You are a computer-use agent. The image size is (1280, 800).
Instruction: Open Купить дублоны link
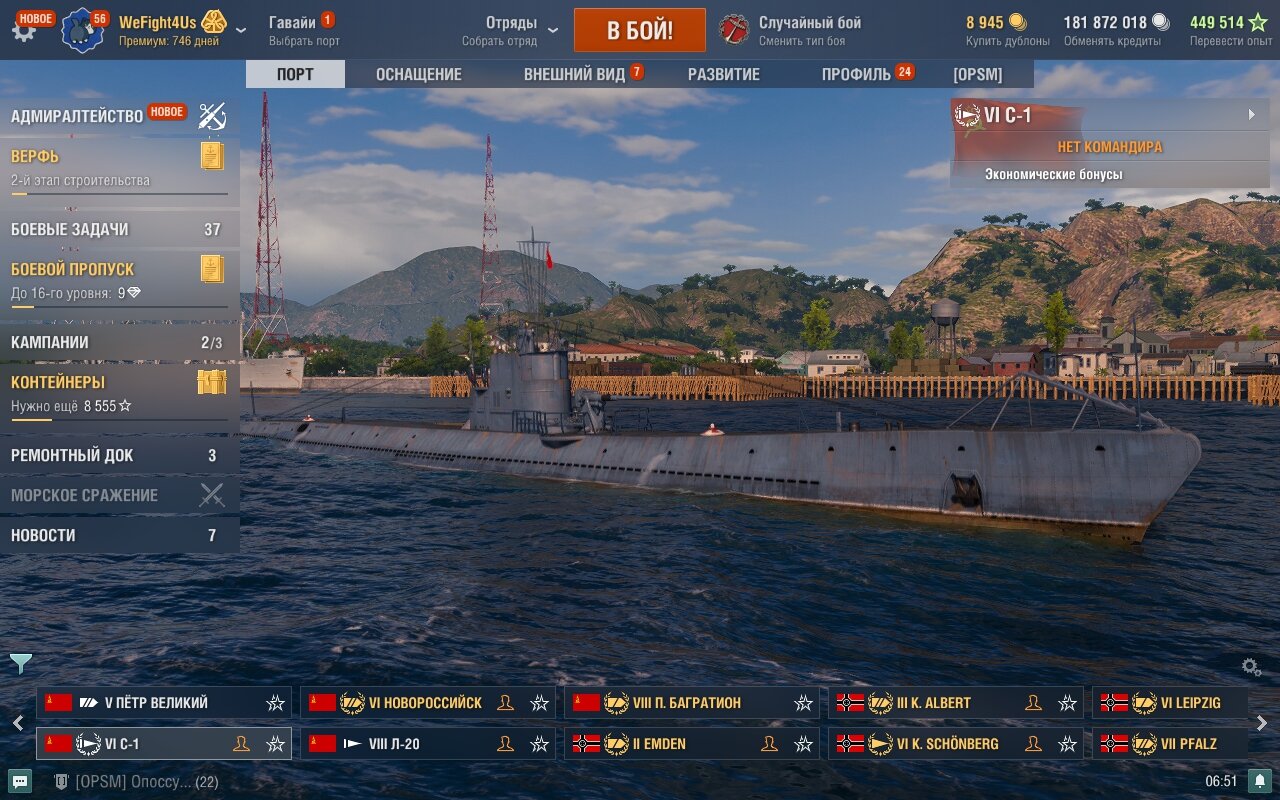1008,41
